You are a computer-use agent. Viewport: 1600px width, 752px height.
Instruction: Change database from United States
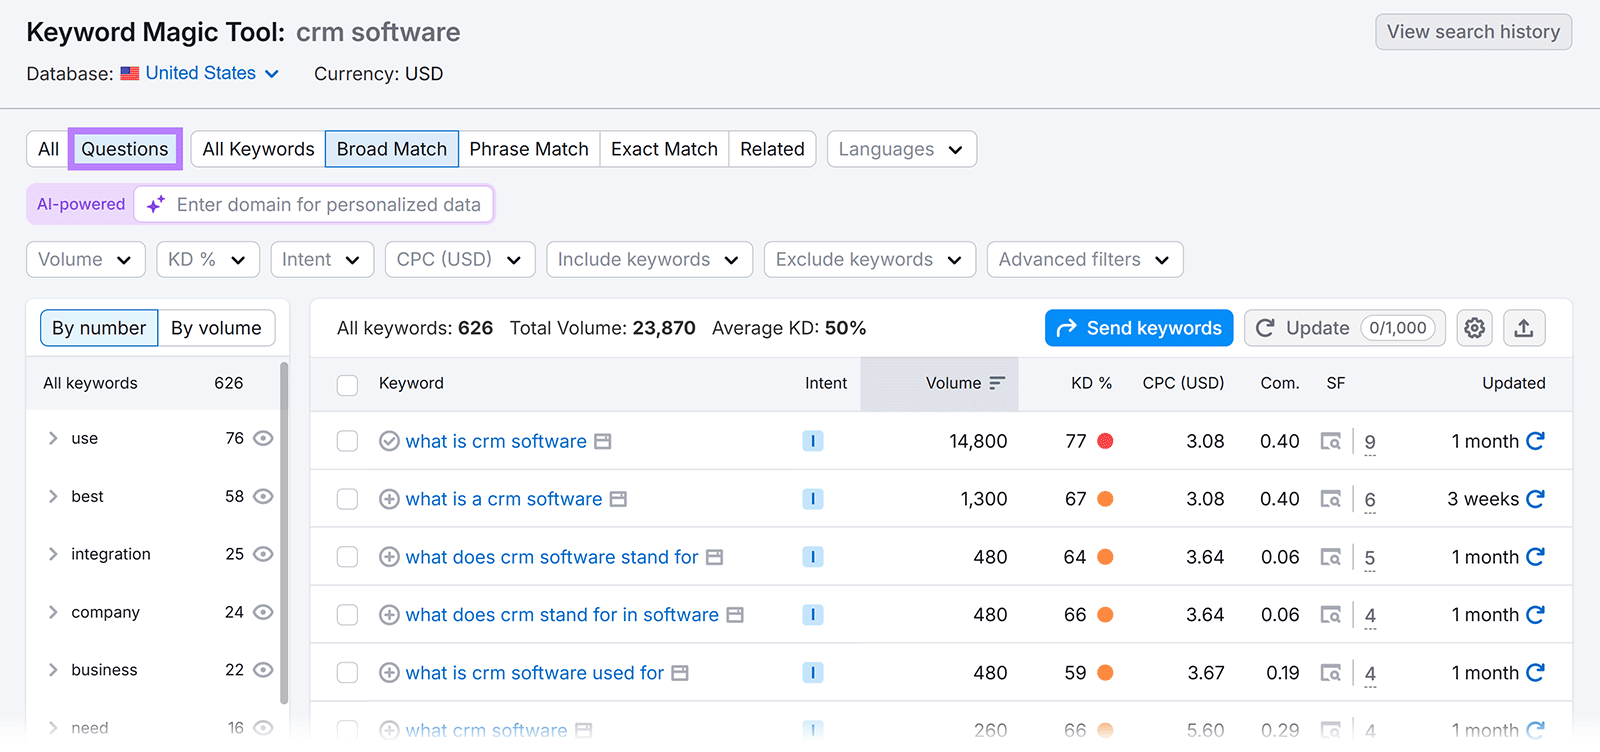200,73
